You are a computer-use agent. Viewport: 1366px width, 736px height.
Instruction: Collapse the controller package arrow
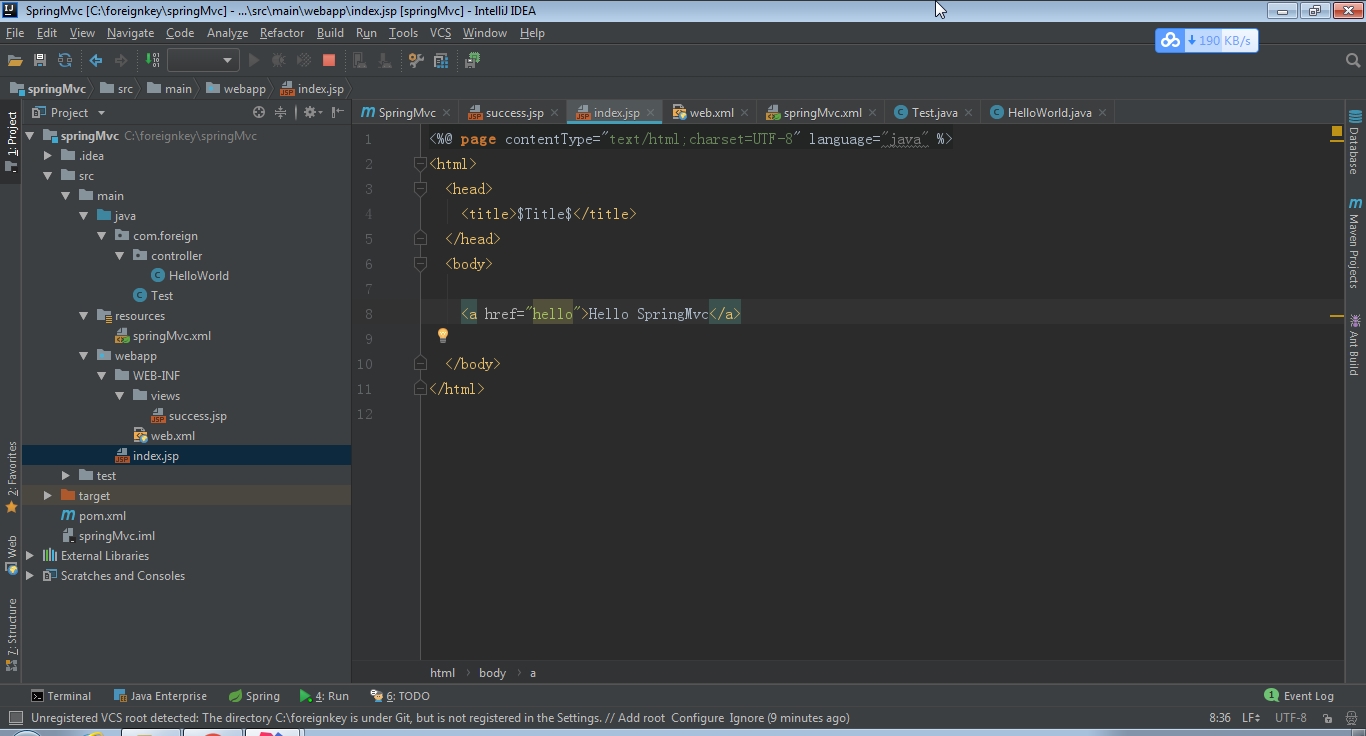[119, 256]
